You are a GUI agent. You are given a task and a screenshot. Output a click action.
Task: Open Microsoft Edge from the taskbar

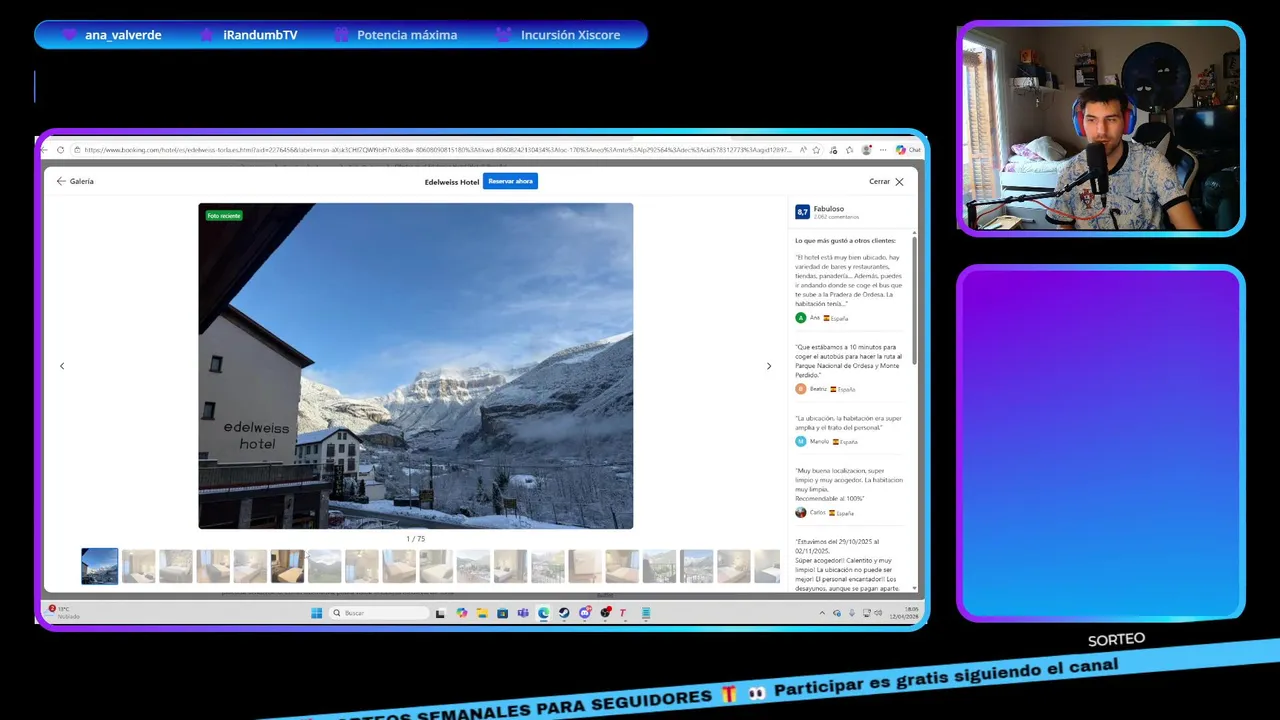pos(543,613)
